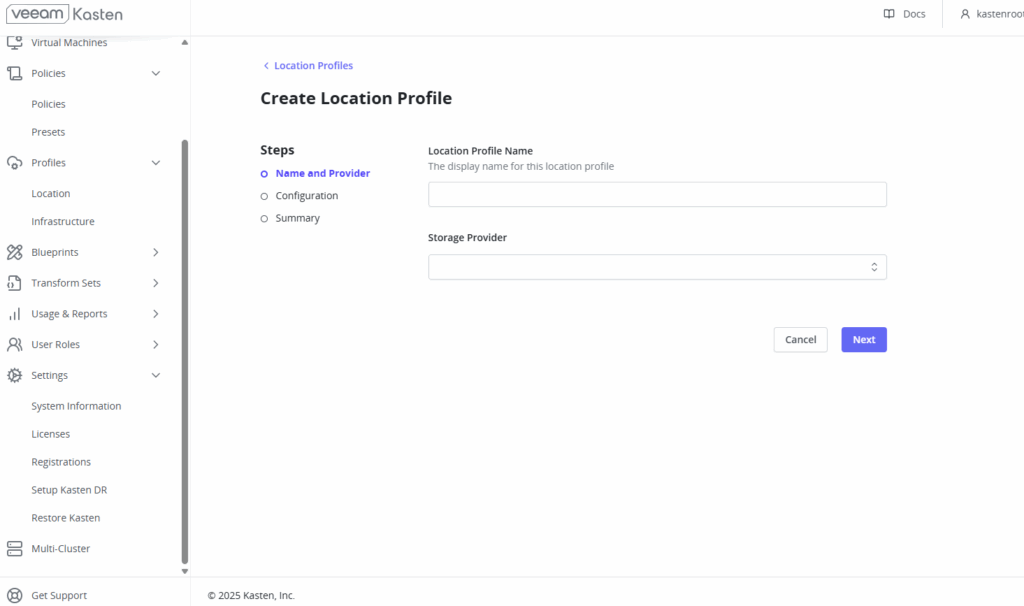The width and height of the screenshot is (1024, 606).
Task: Click the Next button
Action: click(863, 339)
